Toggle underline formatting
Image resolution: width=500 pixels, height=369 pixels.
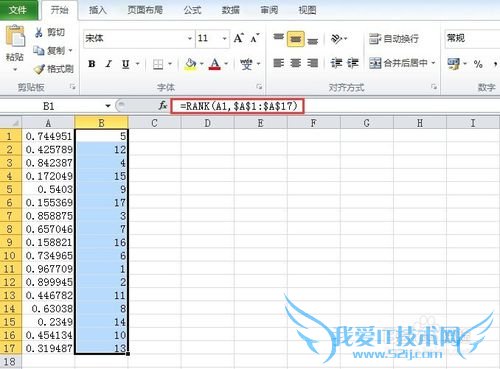[x=125, y=64]
